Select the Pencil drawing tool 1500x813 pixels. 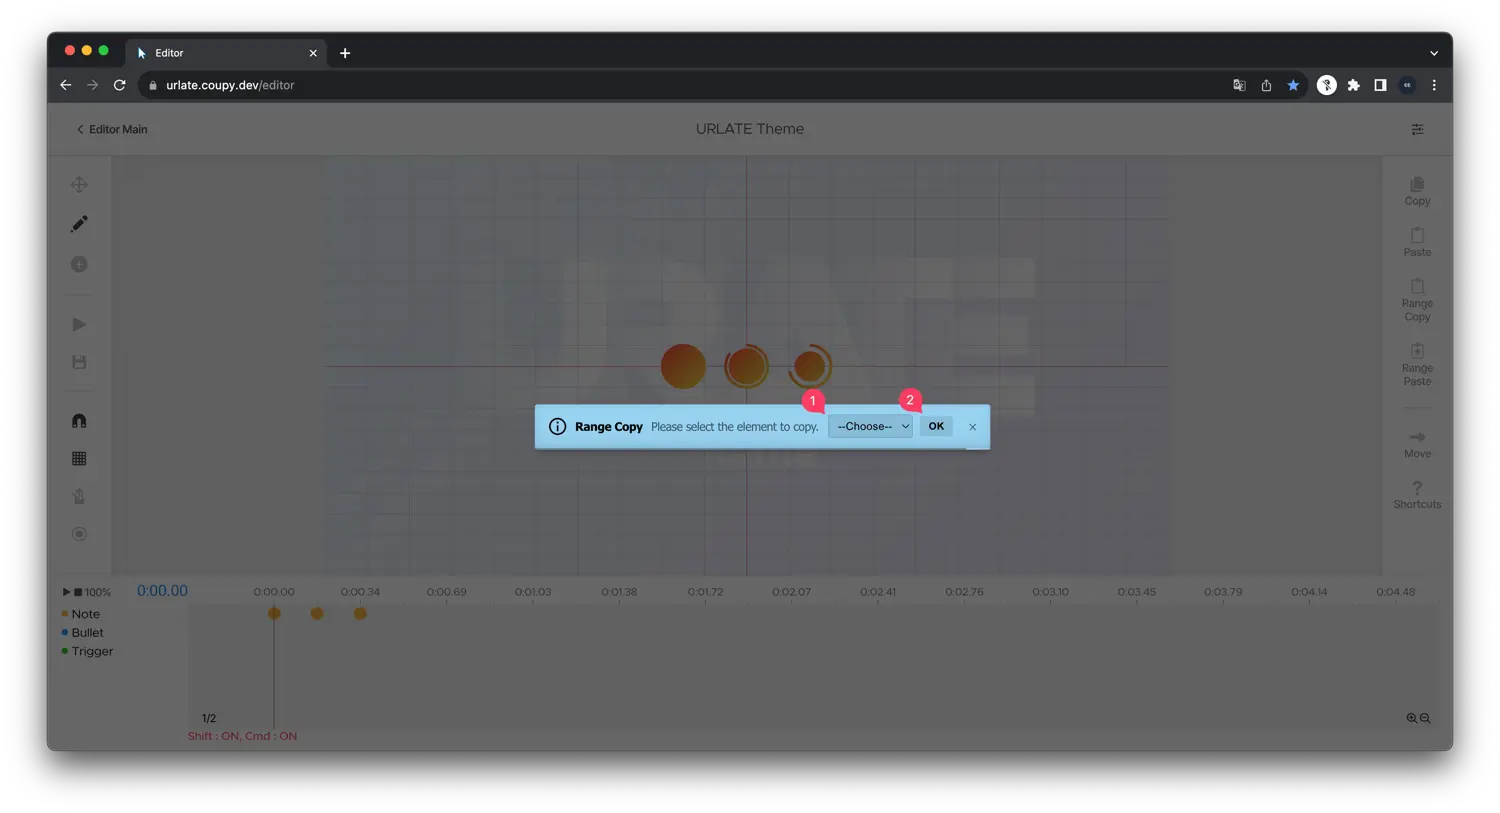(78, 223)
